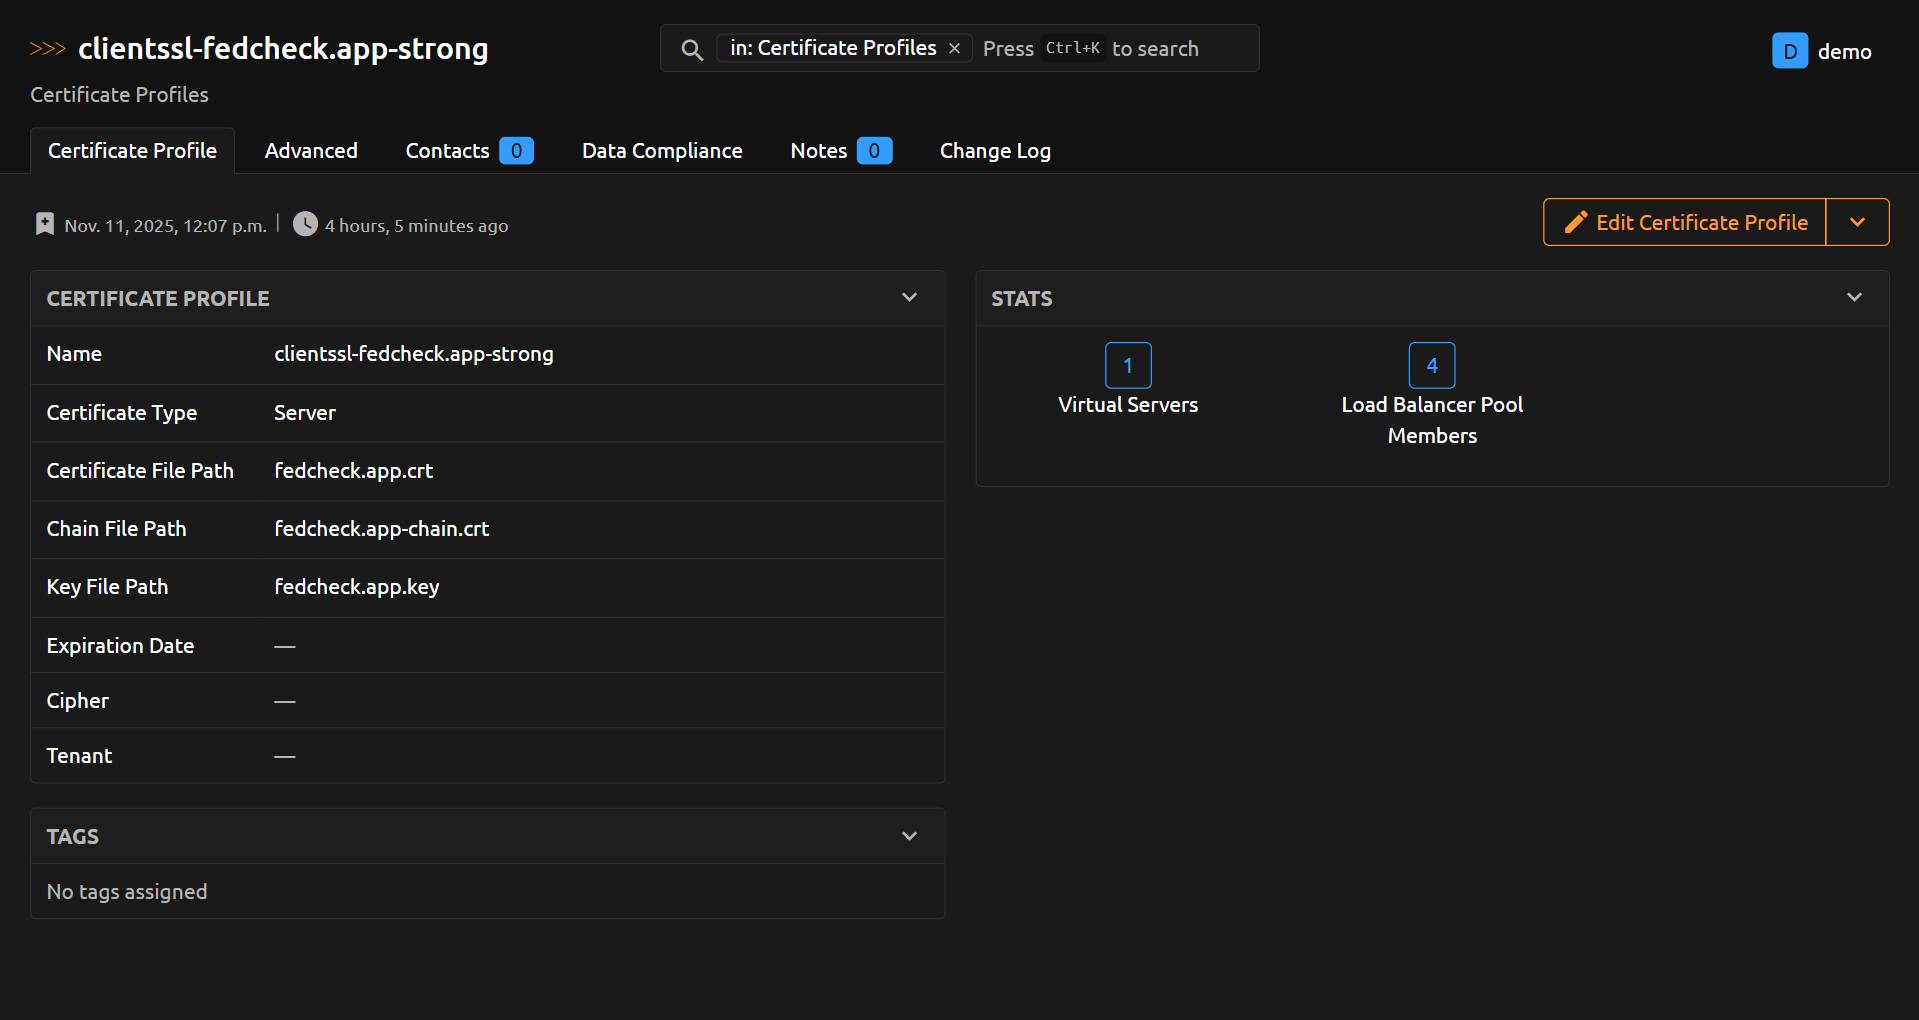Screen dimensions: 1919x1020
Task: Open Edit Certificate Profile dropdown arrow
Action: tap(1857, 222)
